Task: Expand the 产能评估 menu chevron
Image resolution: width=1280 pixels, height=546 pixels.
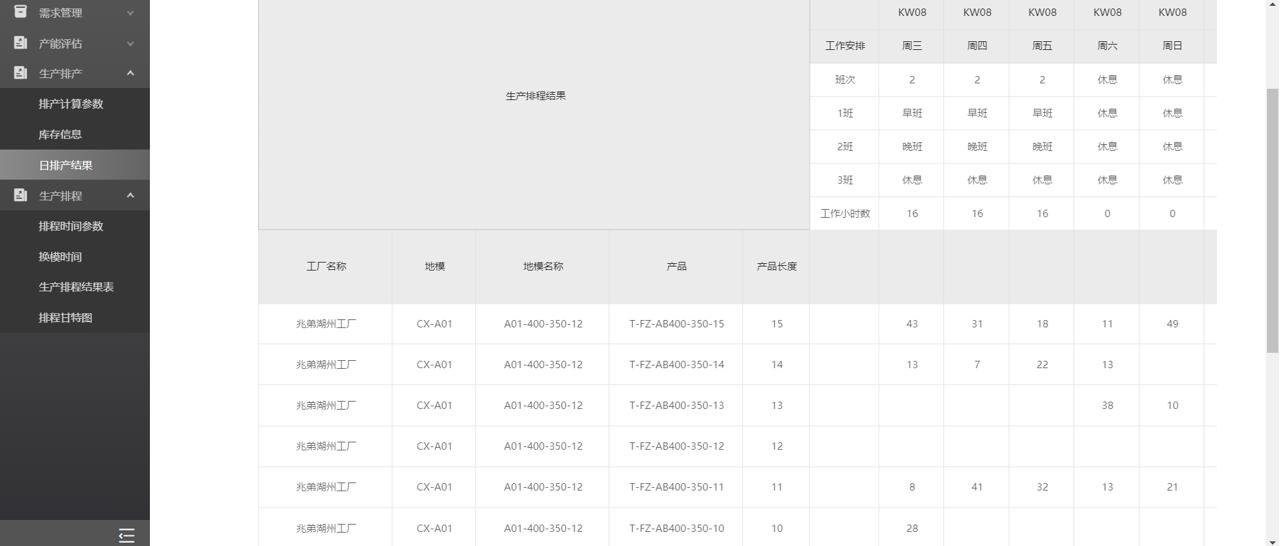Action: tap(130, 44)
